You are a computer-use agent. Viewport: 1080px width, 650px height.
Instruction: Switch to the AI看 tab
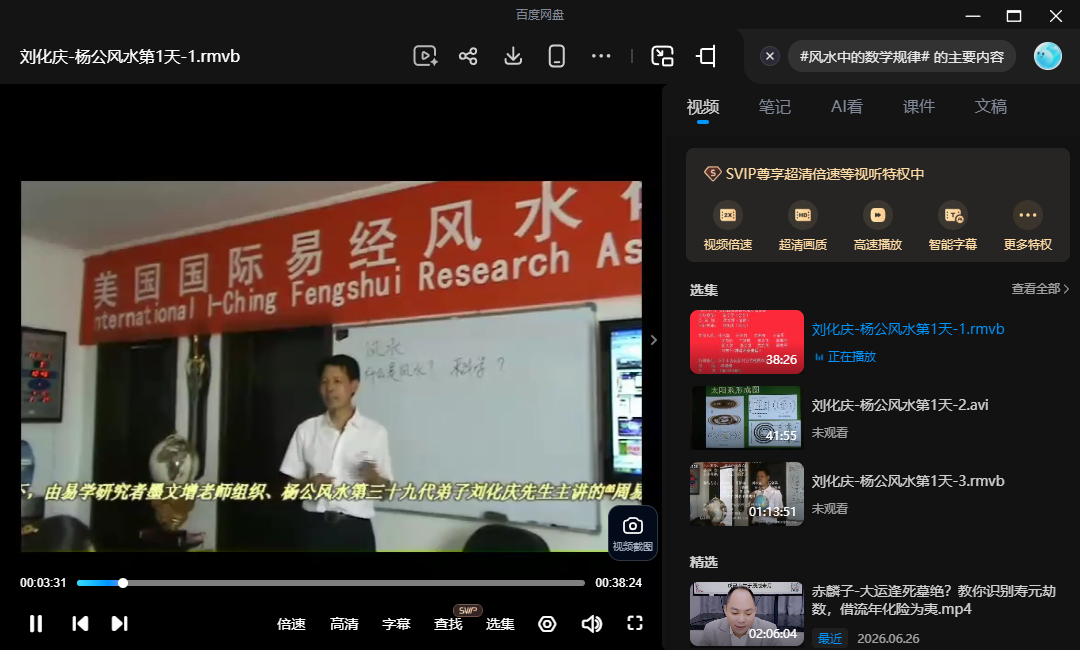[x=847, y=107]
